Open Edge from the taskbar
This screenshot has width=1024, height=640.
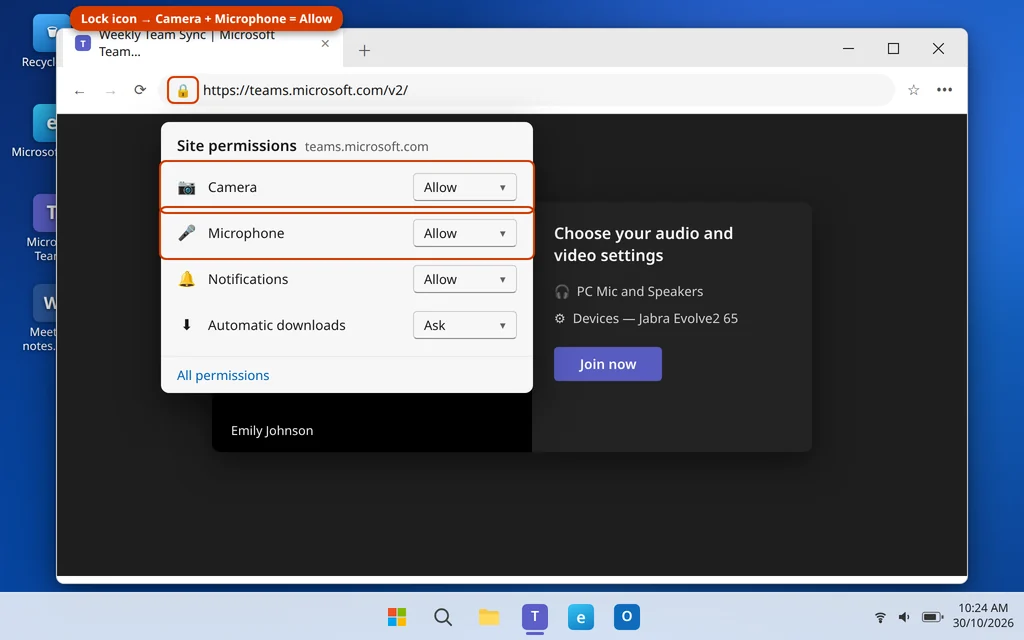581,616
